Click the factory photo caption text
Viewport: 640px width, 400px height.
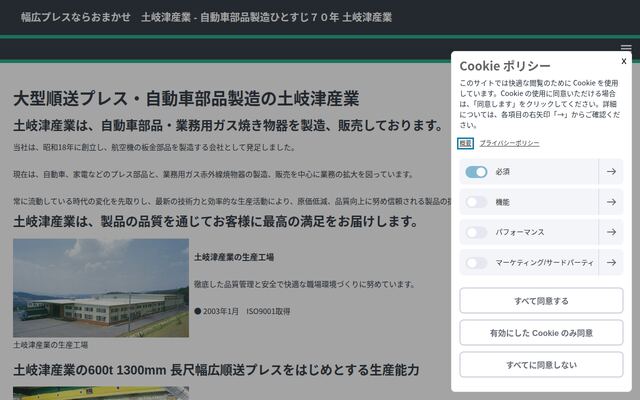[x=51, y=345]
